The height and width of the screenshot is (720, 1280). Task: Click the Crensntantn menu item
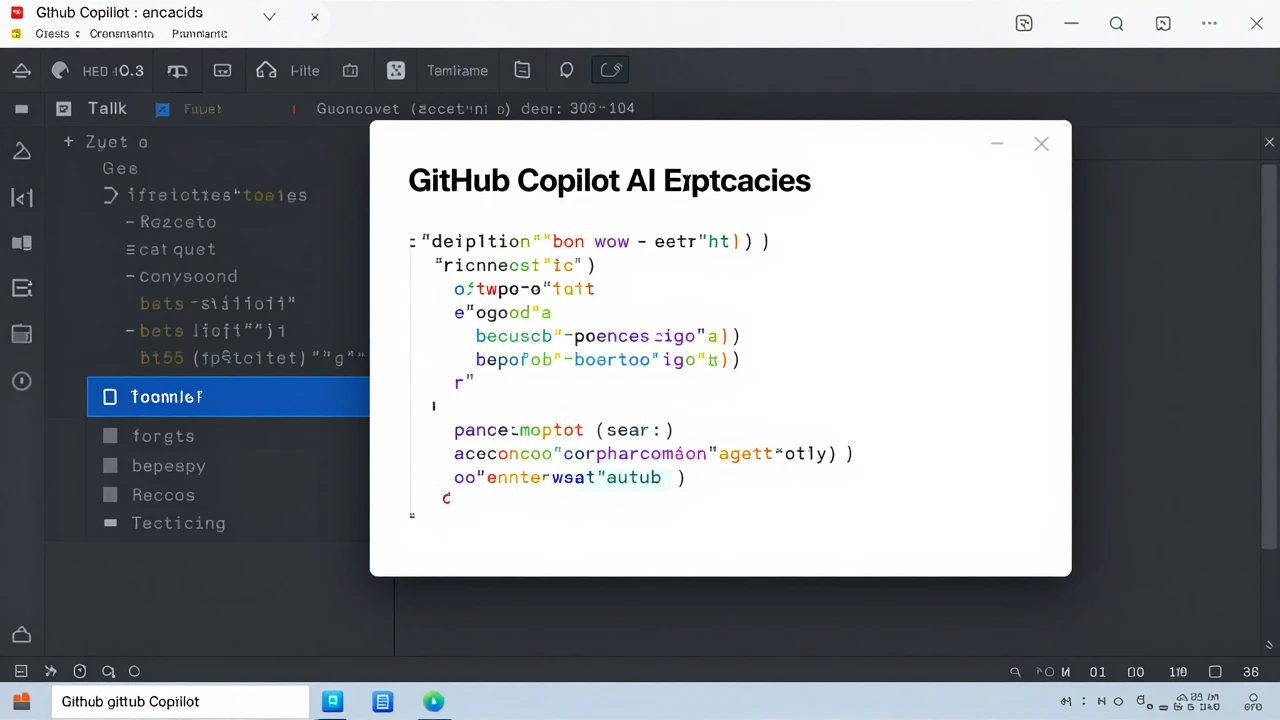point(122,34)
